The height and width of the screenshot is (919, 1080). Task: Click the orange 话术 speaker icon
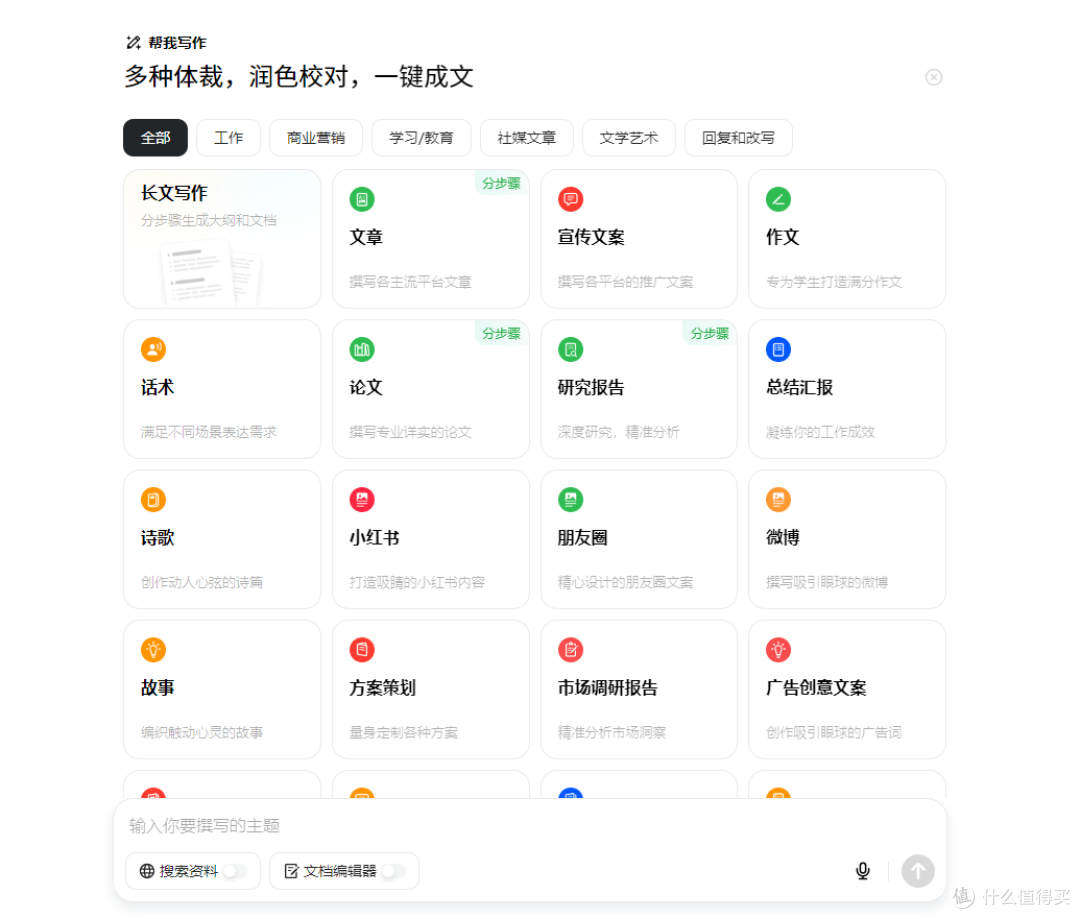point(154,349)
